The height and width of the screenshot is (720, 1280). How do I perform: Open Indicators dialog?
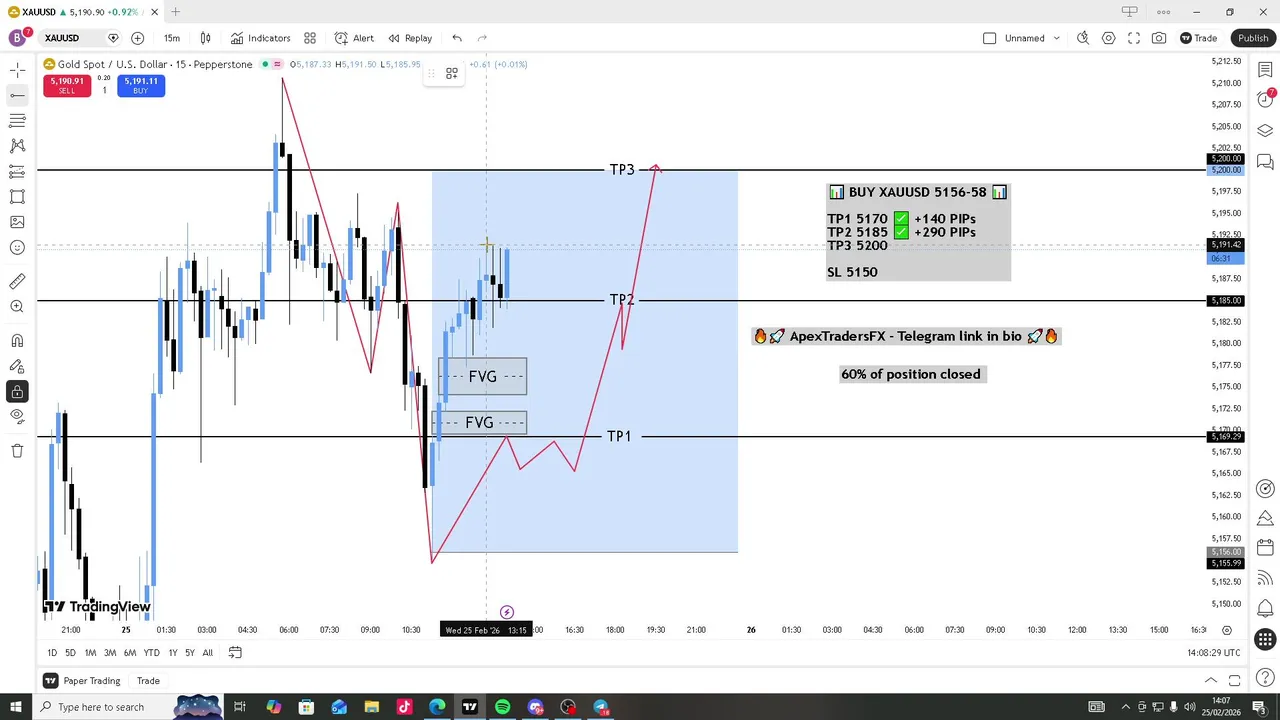pyautogui.click(x=260, y=38)
